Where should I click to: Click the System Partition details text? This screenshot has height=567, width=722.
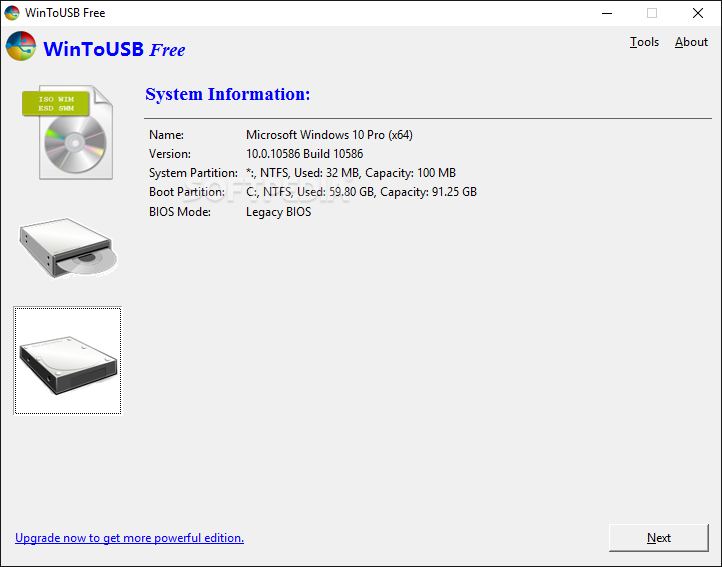click(x=351, y=173)
